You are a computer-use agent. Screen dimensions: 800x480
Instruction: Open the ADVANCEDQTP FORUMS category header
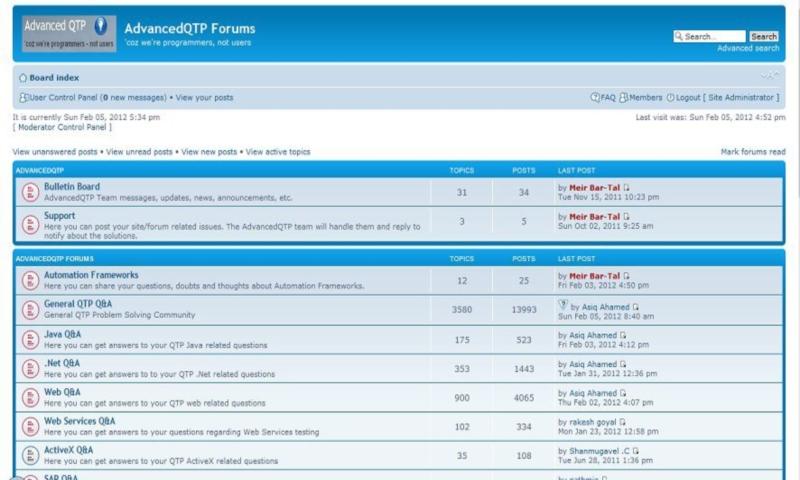[x=55, y=259]
